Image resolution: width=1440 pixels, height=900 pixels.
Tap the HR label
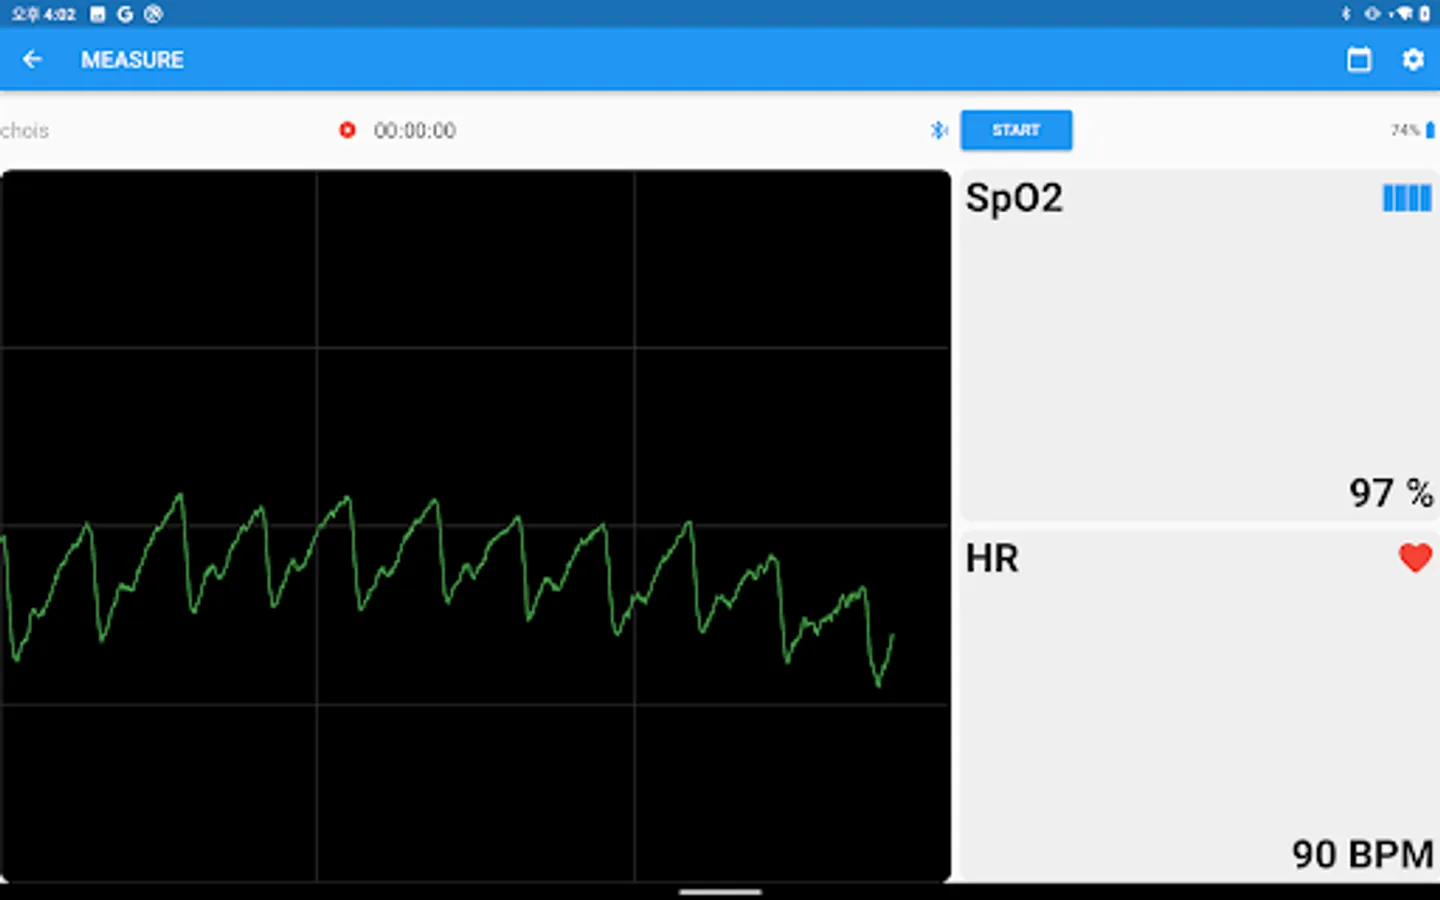pos(992,559)
